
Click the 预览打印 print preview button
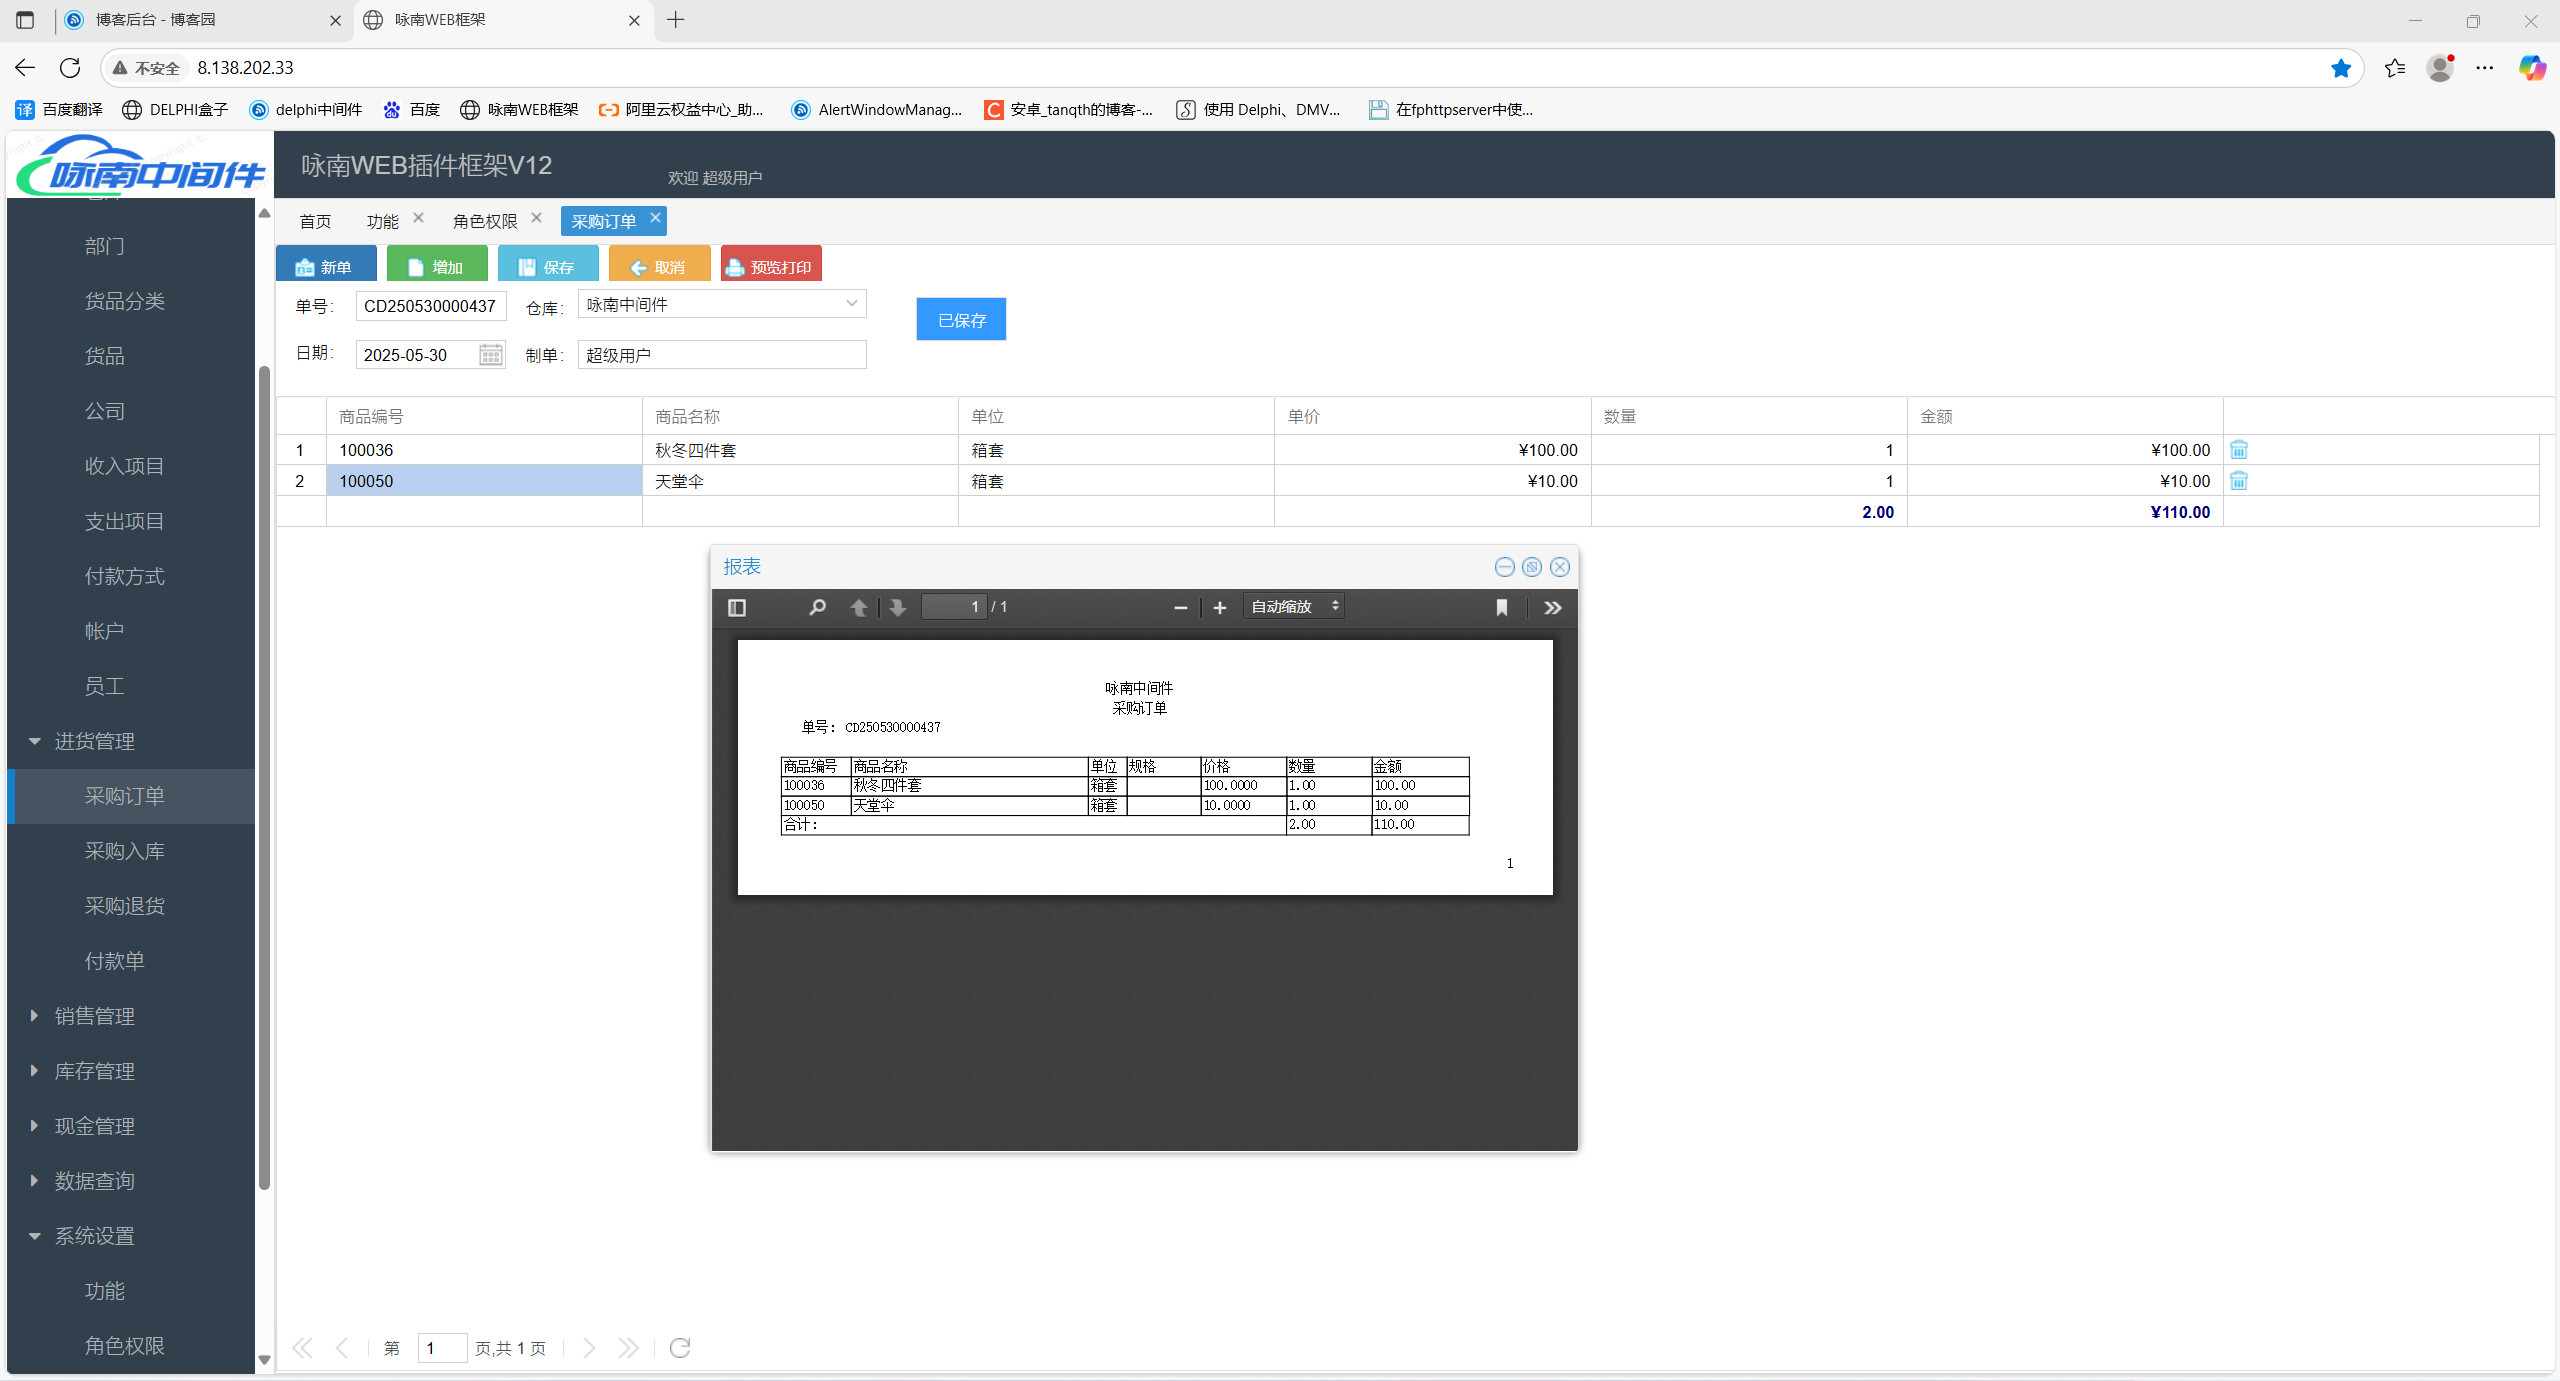click(770, 266)
